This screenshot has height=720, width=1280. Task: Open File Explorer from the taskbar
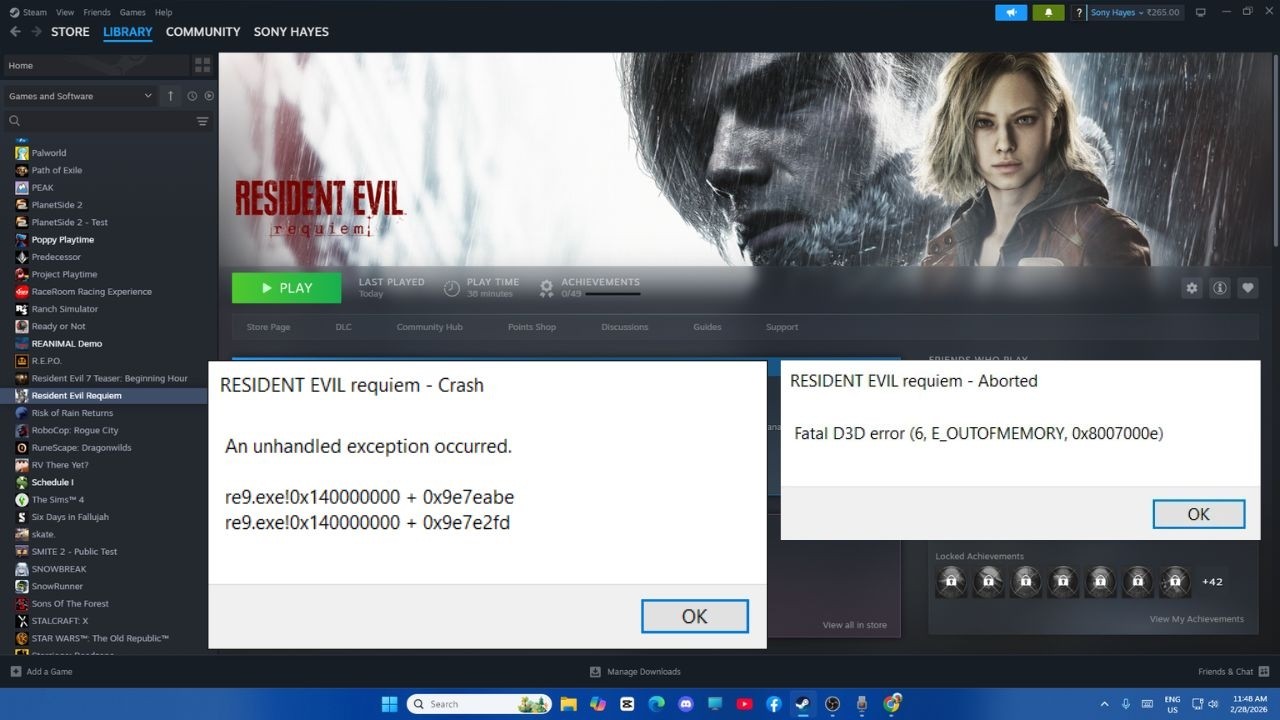568,704
